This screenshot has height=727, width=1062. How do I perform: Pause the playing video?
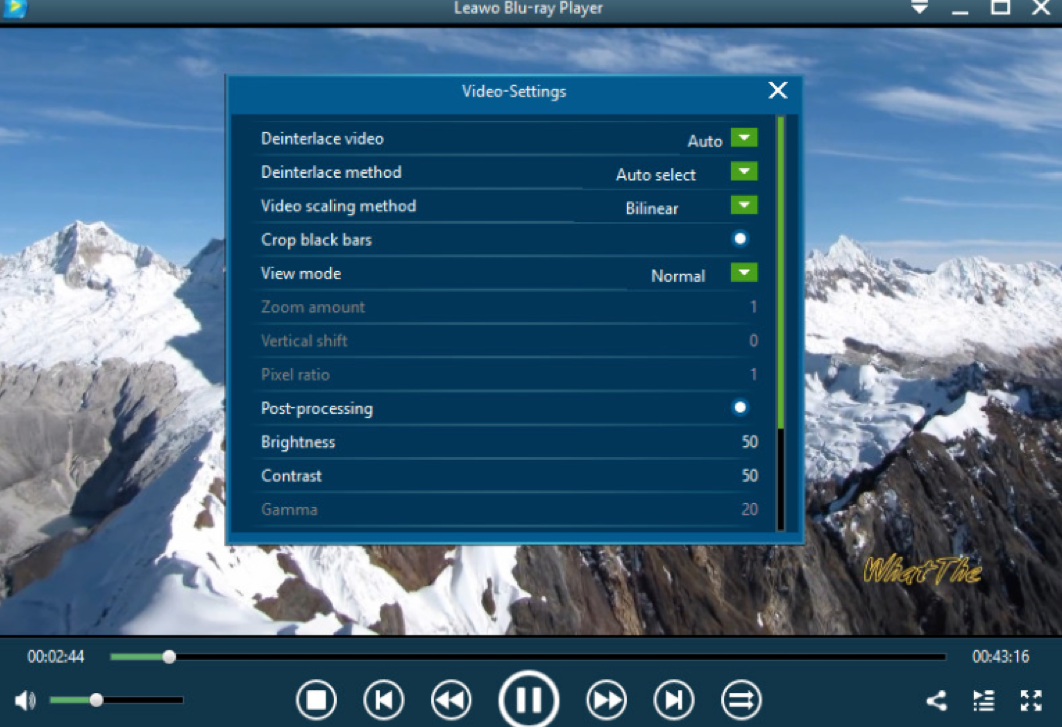point(528,700)
